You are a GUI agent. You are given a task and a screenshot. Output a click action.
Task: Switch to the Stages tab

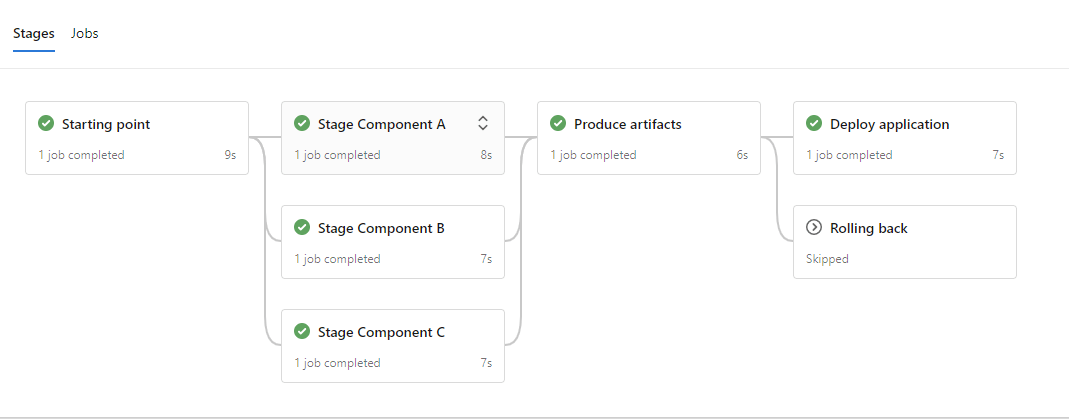pos(34,34)
